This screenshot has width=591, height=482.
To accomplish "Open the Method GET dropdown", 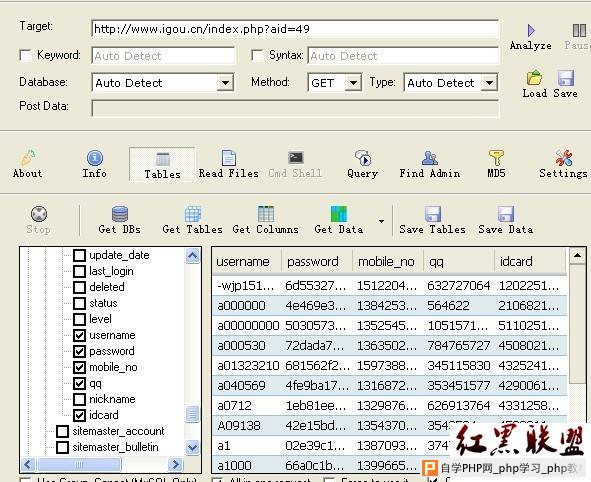I will coord(354,83).
